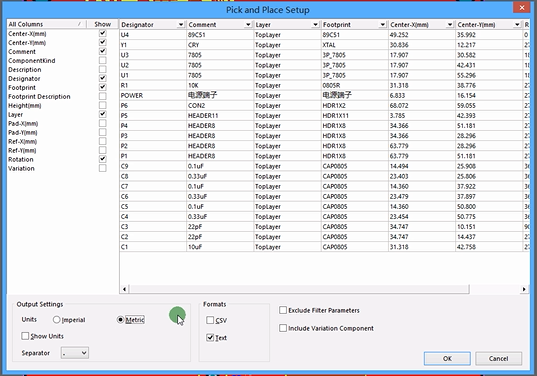Open the Center-Y(mm) column filter dropdown
This screenshot has width=537, height=376.
pyautogui.click(x=517, y=25)
